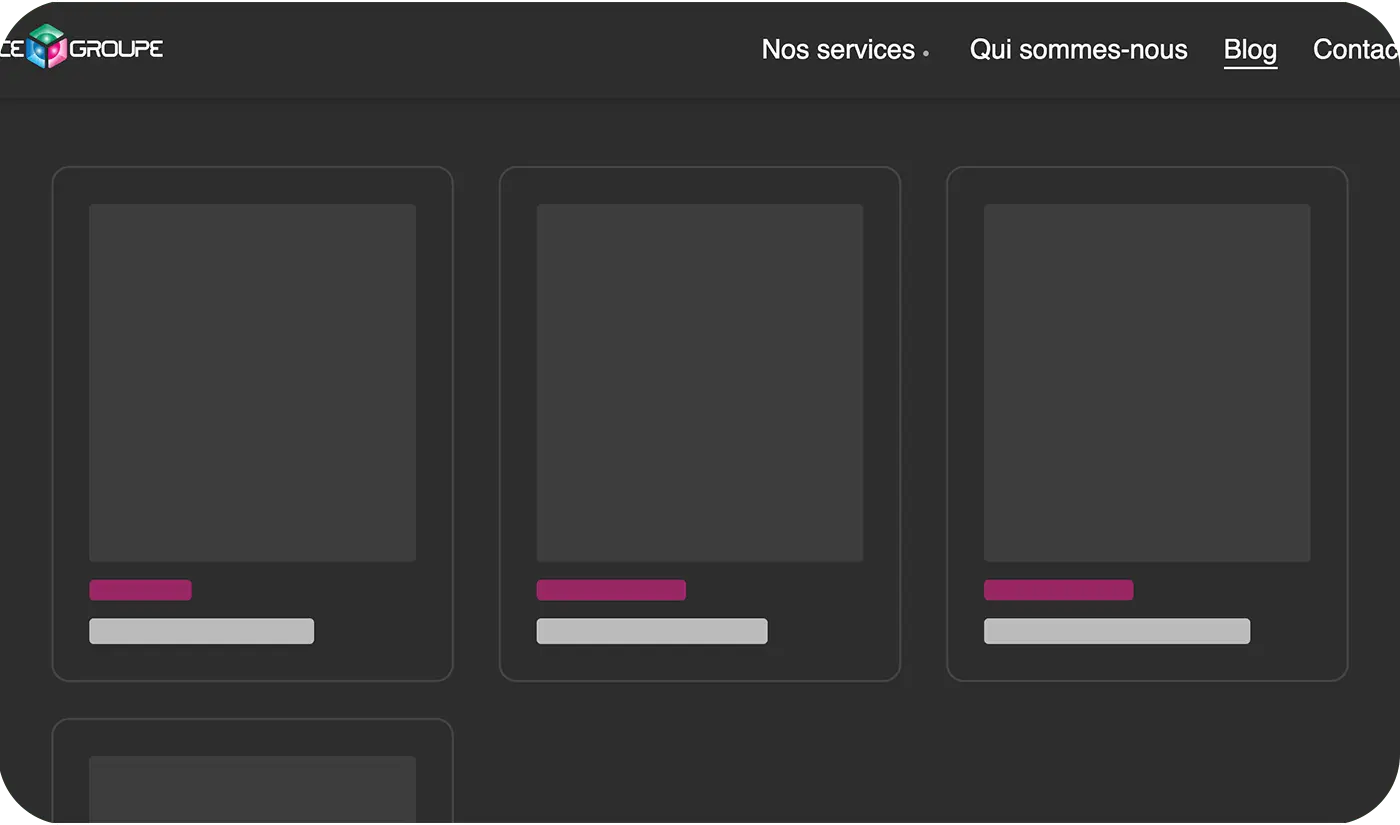Open the Contact page link
The image size is (1400, 825).
click(x=1355, y=50)
